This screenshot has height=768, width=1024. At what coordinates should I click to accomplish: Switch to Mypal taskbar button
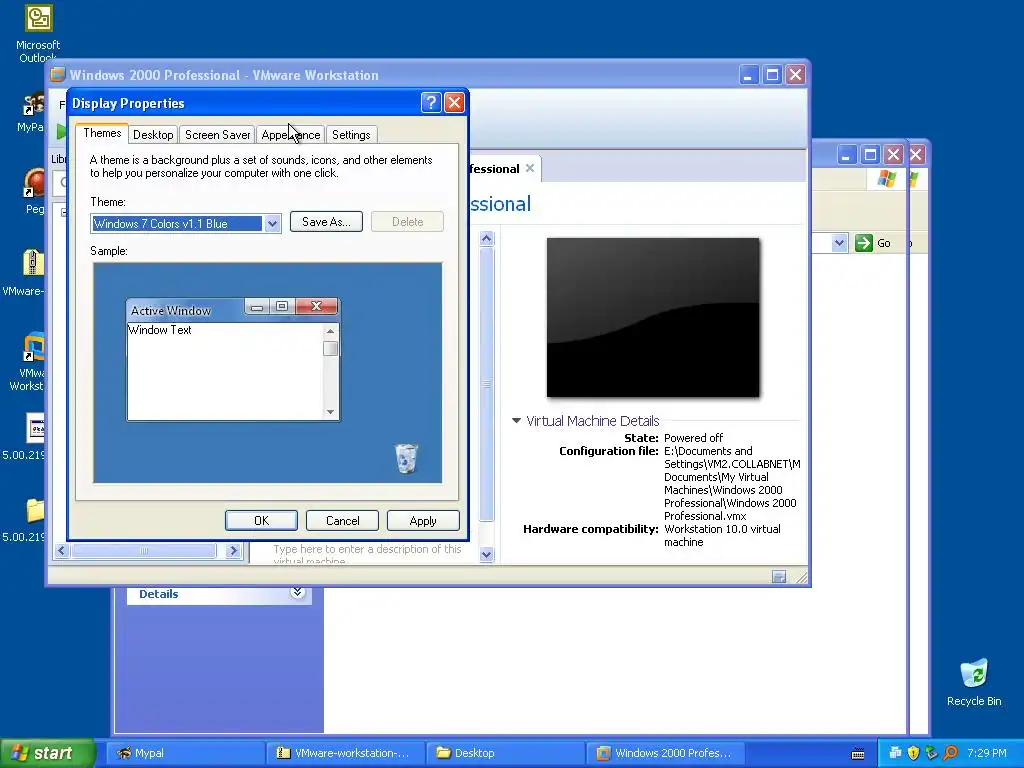tap(185, 753)
